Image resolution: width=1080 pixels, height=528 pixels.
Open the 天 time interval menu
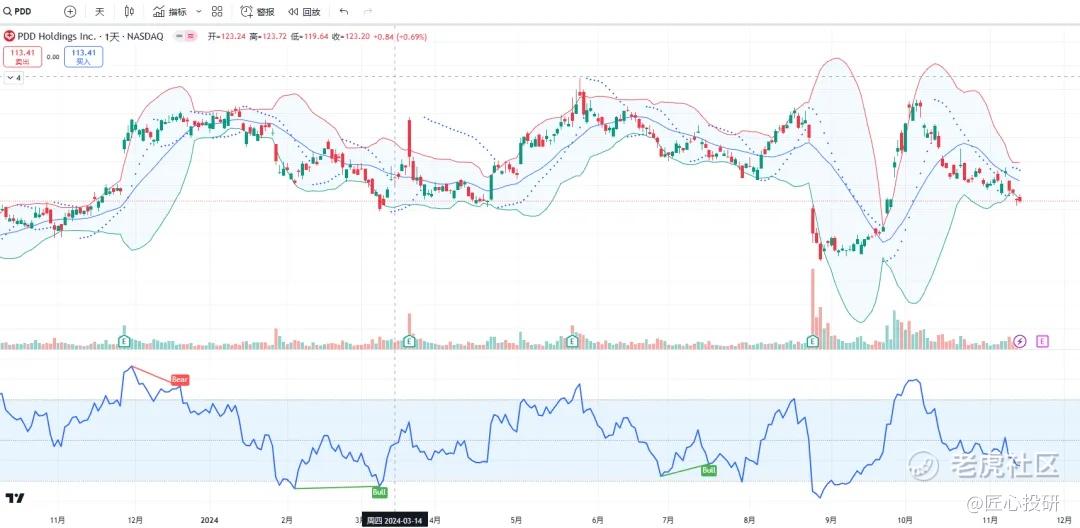point(100,11)
